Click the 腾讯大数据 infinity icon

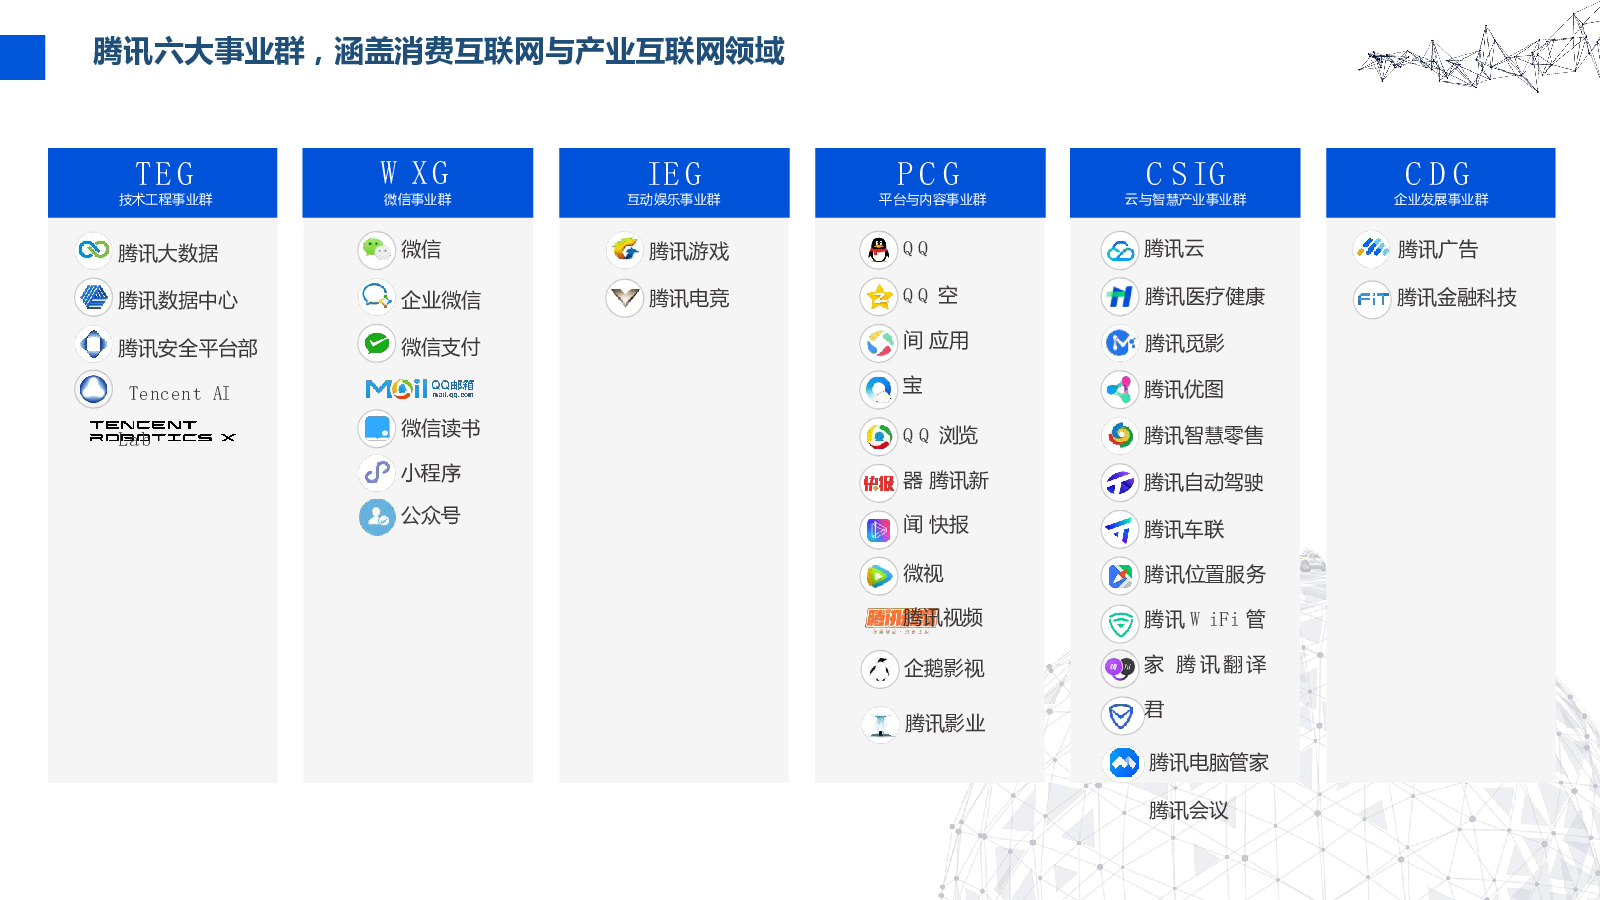coord(94,249)
